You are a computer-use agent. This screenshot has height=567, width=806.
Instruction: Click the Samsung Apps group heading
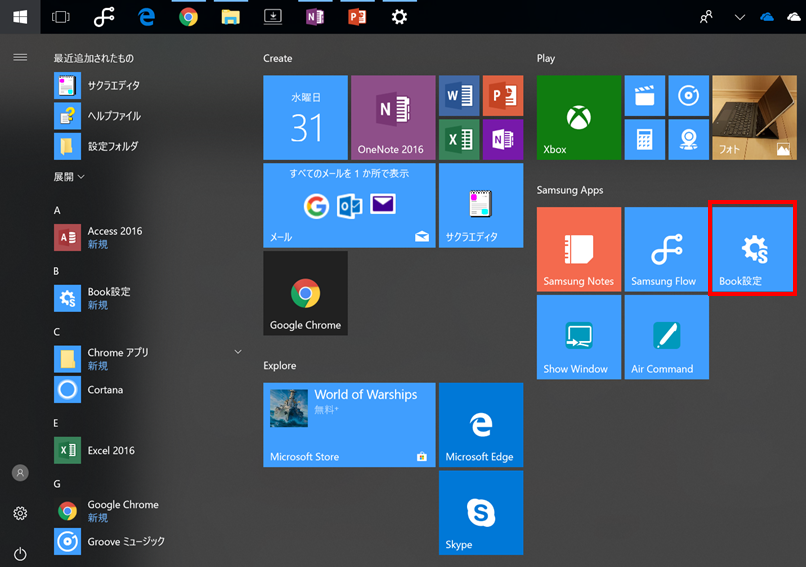click(570, 190)
